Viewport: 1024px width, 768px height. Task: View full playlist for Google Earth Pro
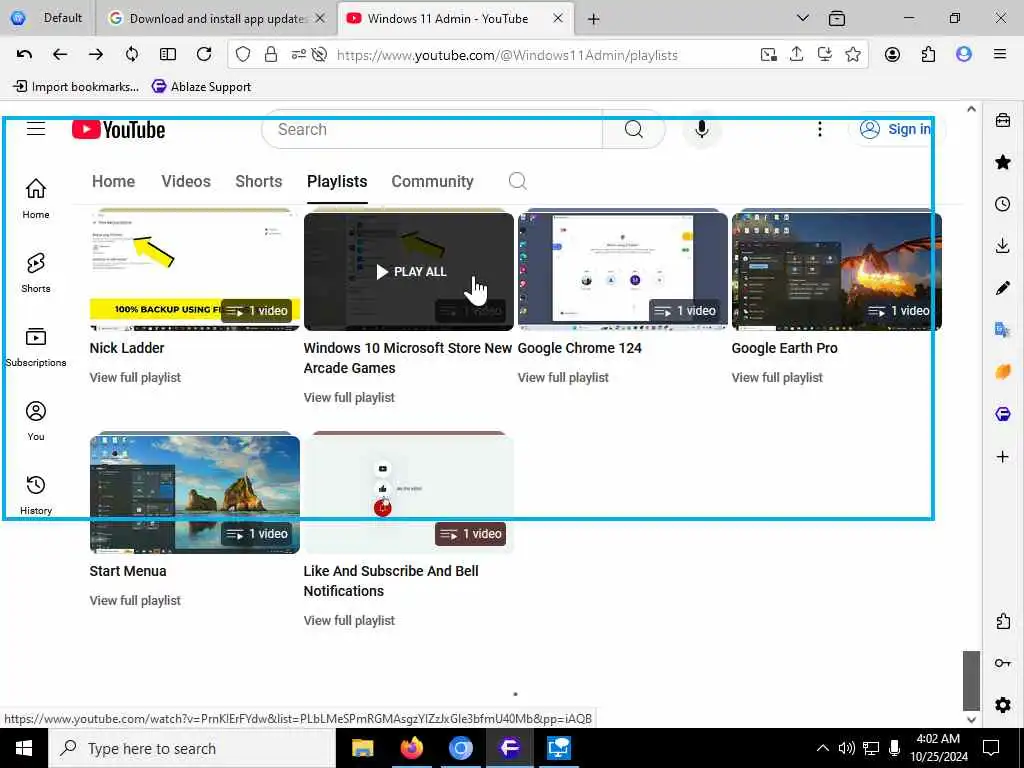click(777, 377)
